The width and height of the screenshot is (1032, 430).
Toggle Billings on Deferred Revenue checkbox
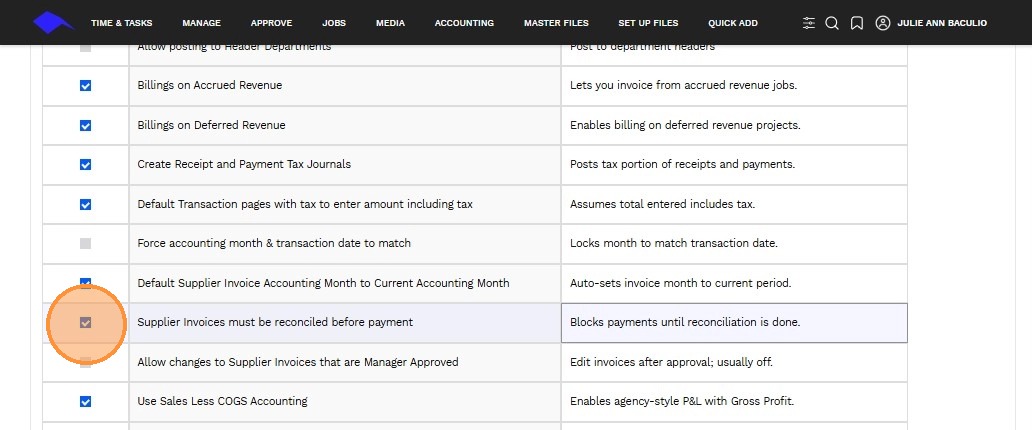85,126
